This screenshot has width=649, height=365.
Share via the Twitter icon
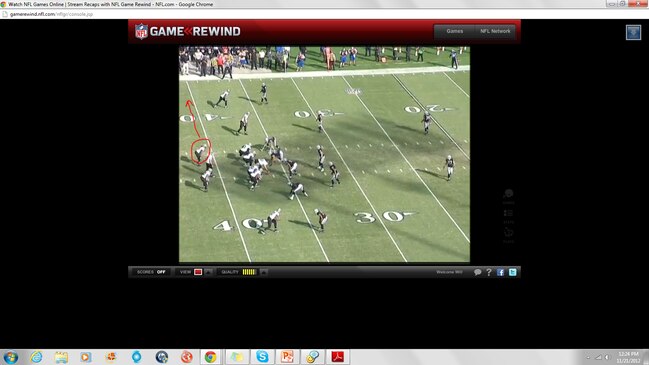(x=512, y=272)
